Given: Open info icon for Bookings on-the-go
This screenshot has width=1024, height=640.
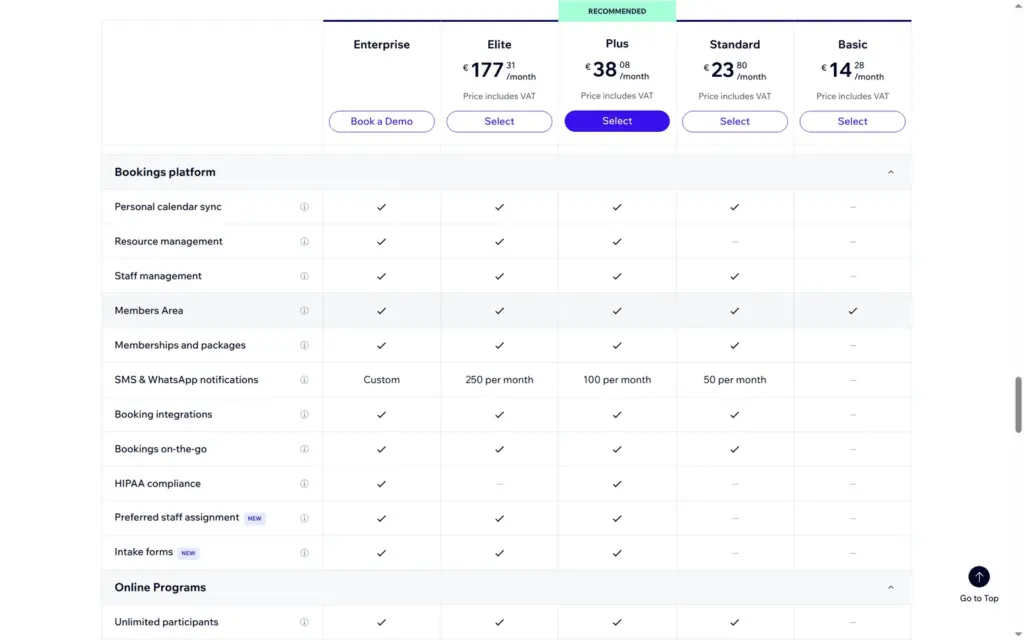Looking at the screenshot, I should [304, 449].
